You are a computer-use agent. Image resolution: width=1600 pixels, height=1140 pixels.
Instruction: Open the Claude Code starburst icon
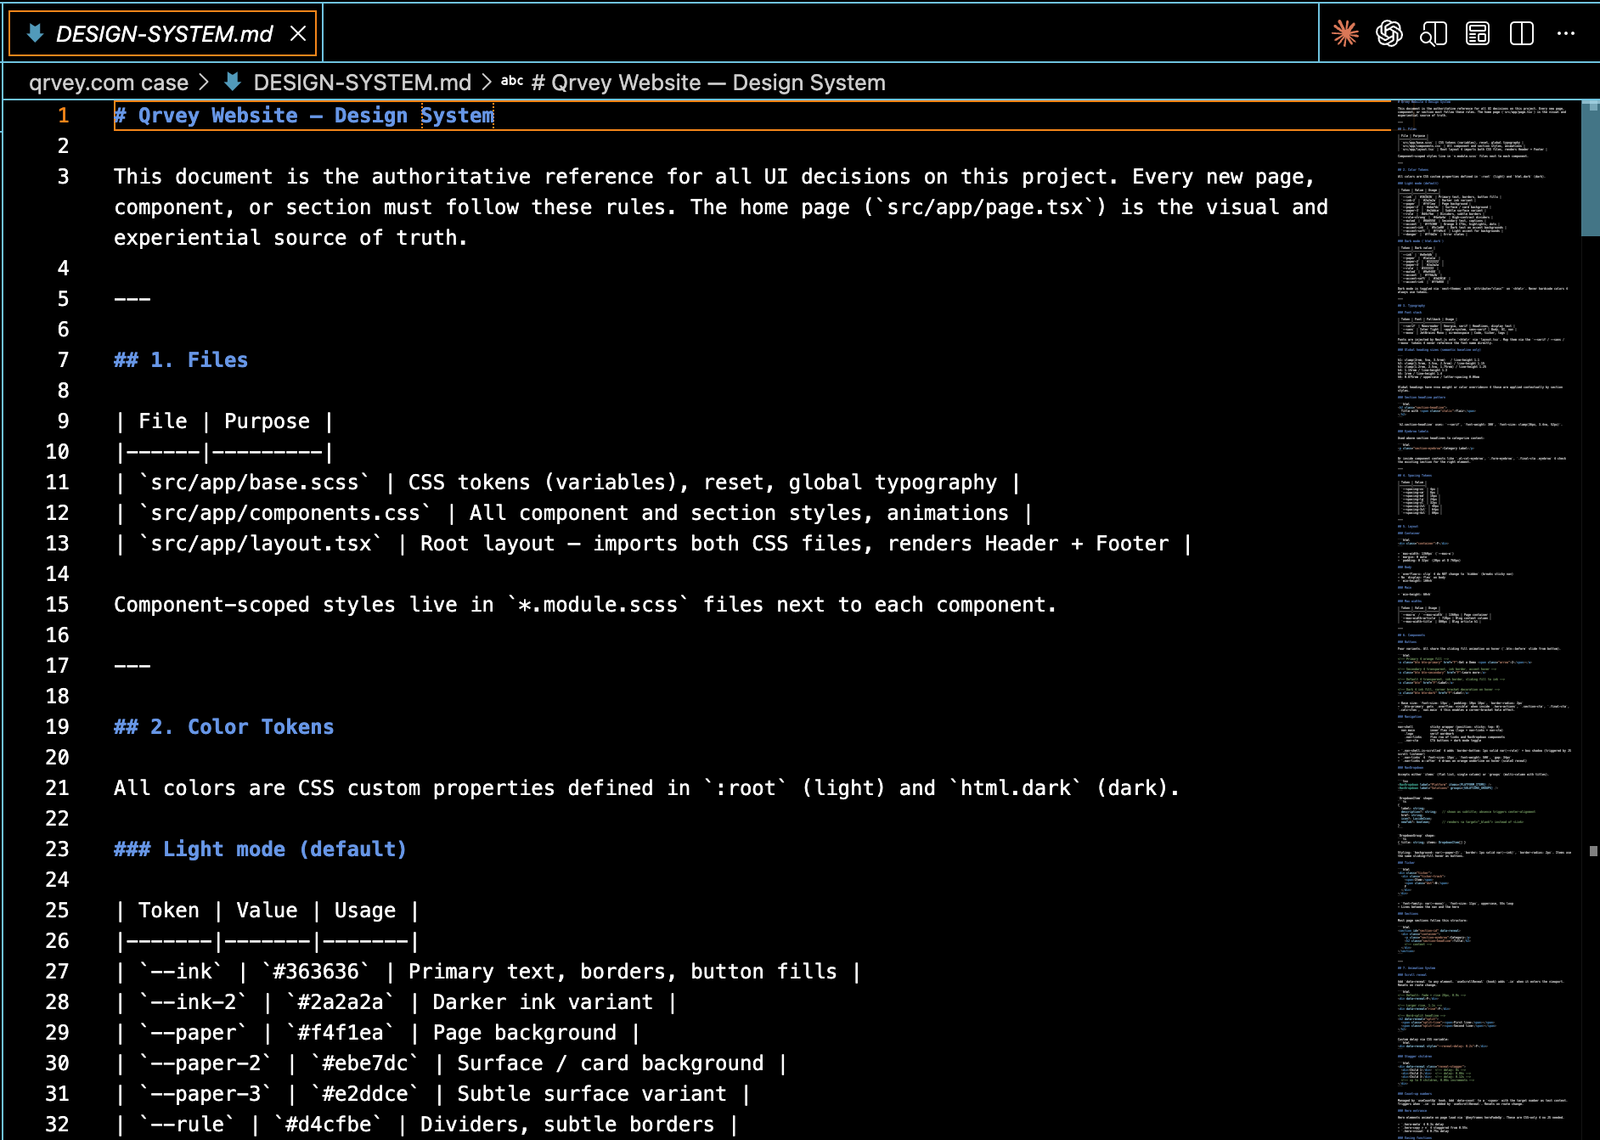click(x=1345, y=33)
